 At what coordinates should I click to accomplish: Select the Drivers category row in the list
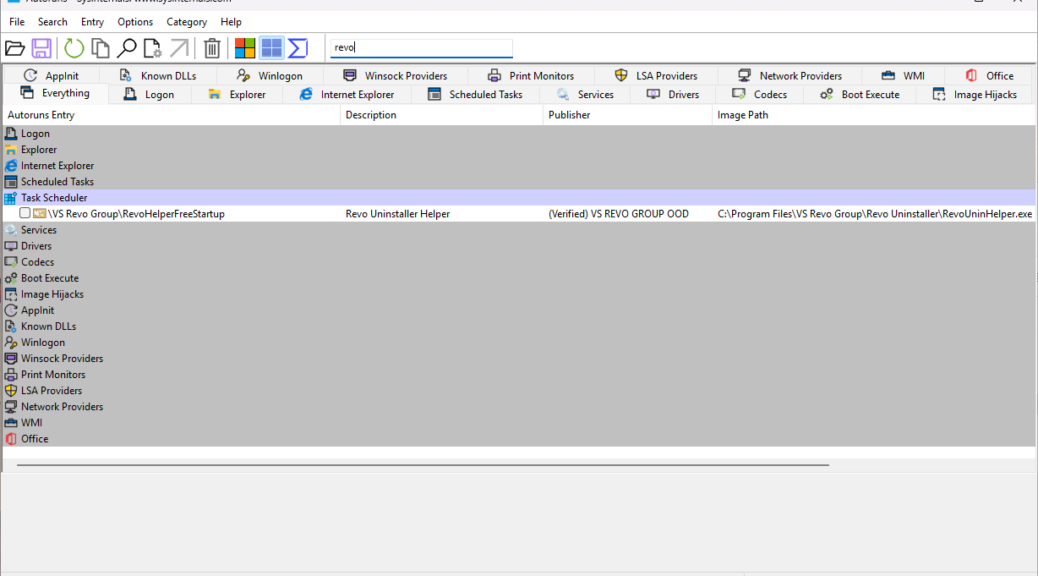coord(519,246)
